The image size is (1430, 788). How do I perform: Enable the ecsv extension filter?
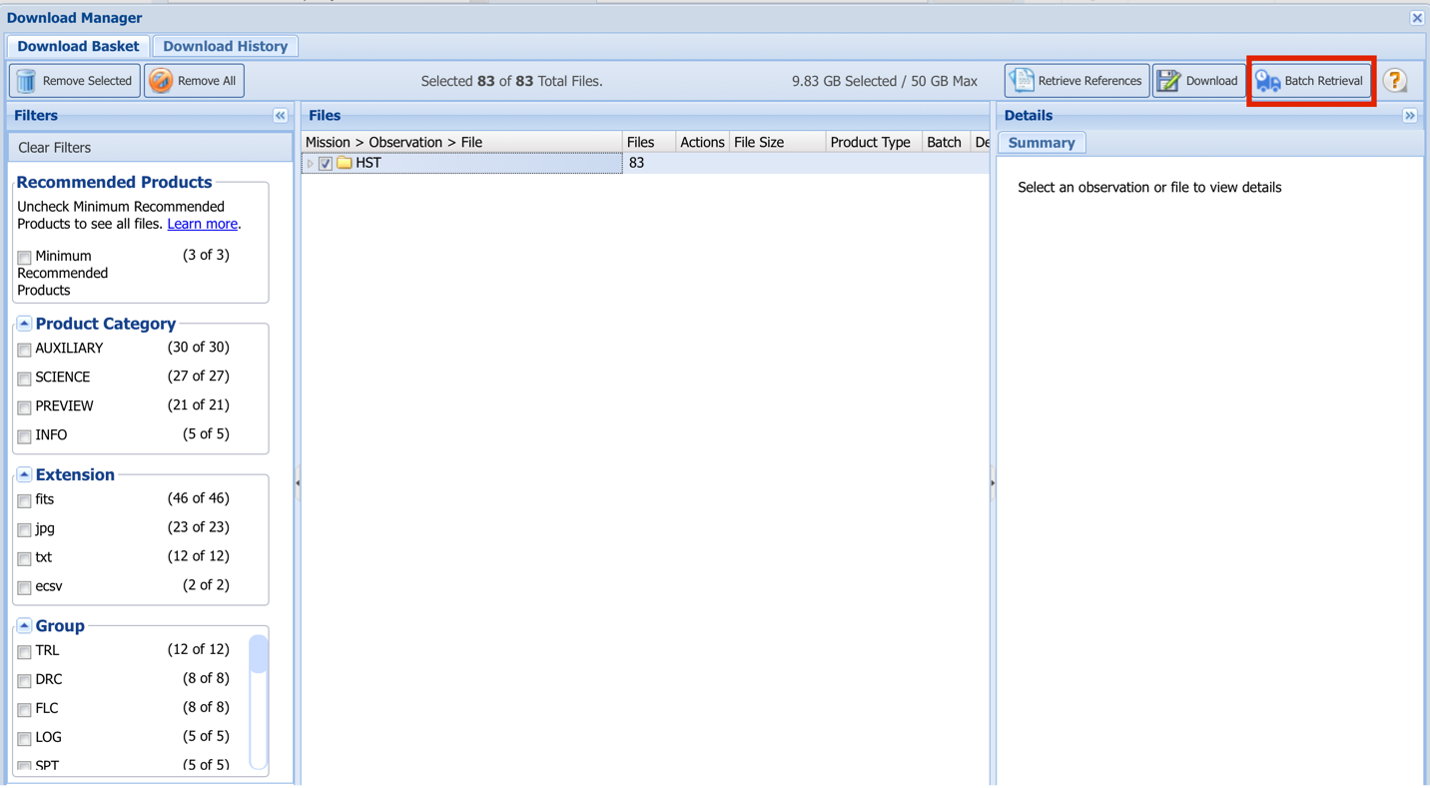tap(24, 588)
